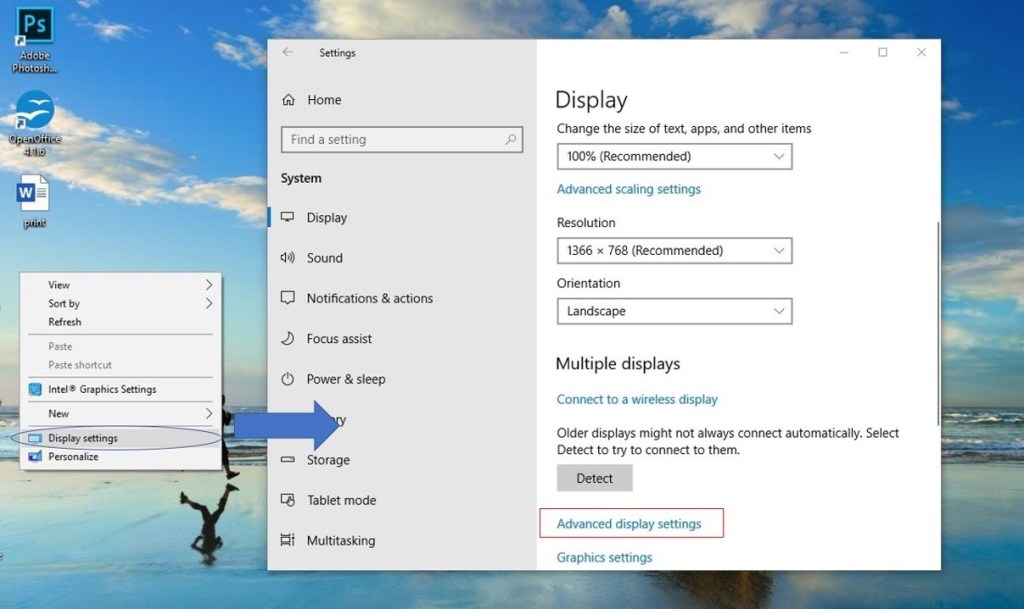Click the back arrow in Settings
The height and width of the screenshot is (609, 1024).
coord(288,53)
